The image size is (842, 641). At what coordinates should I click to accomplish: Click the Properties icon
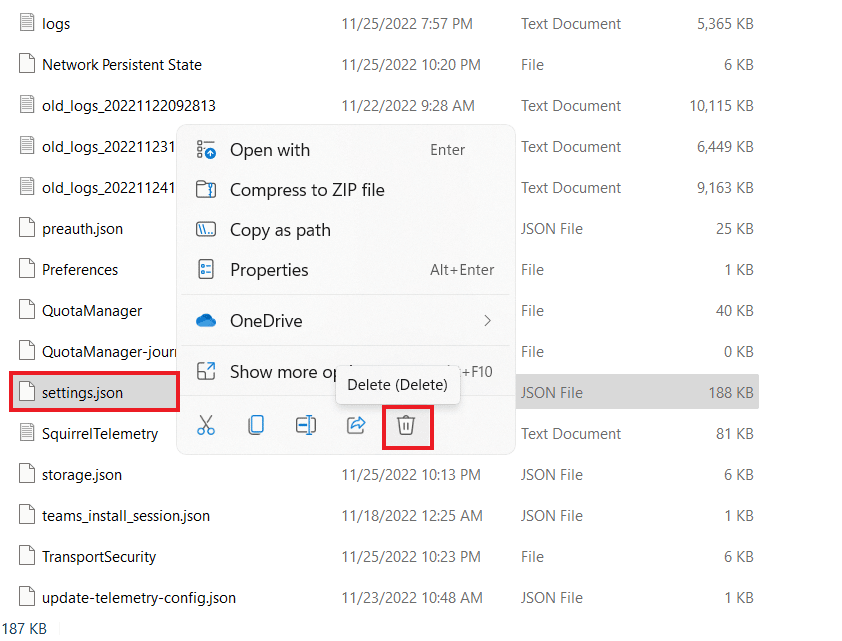tap(206, 269)
